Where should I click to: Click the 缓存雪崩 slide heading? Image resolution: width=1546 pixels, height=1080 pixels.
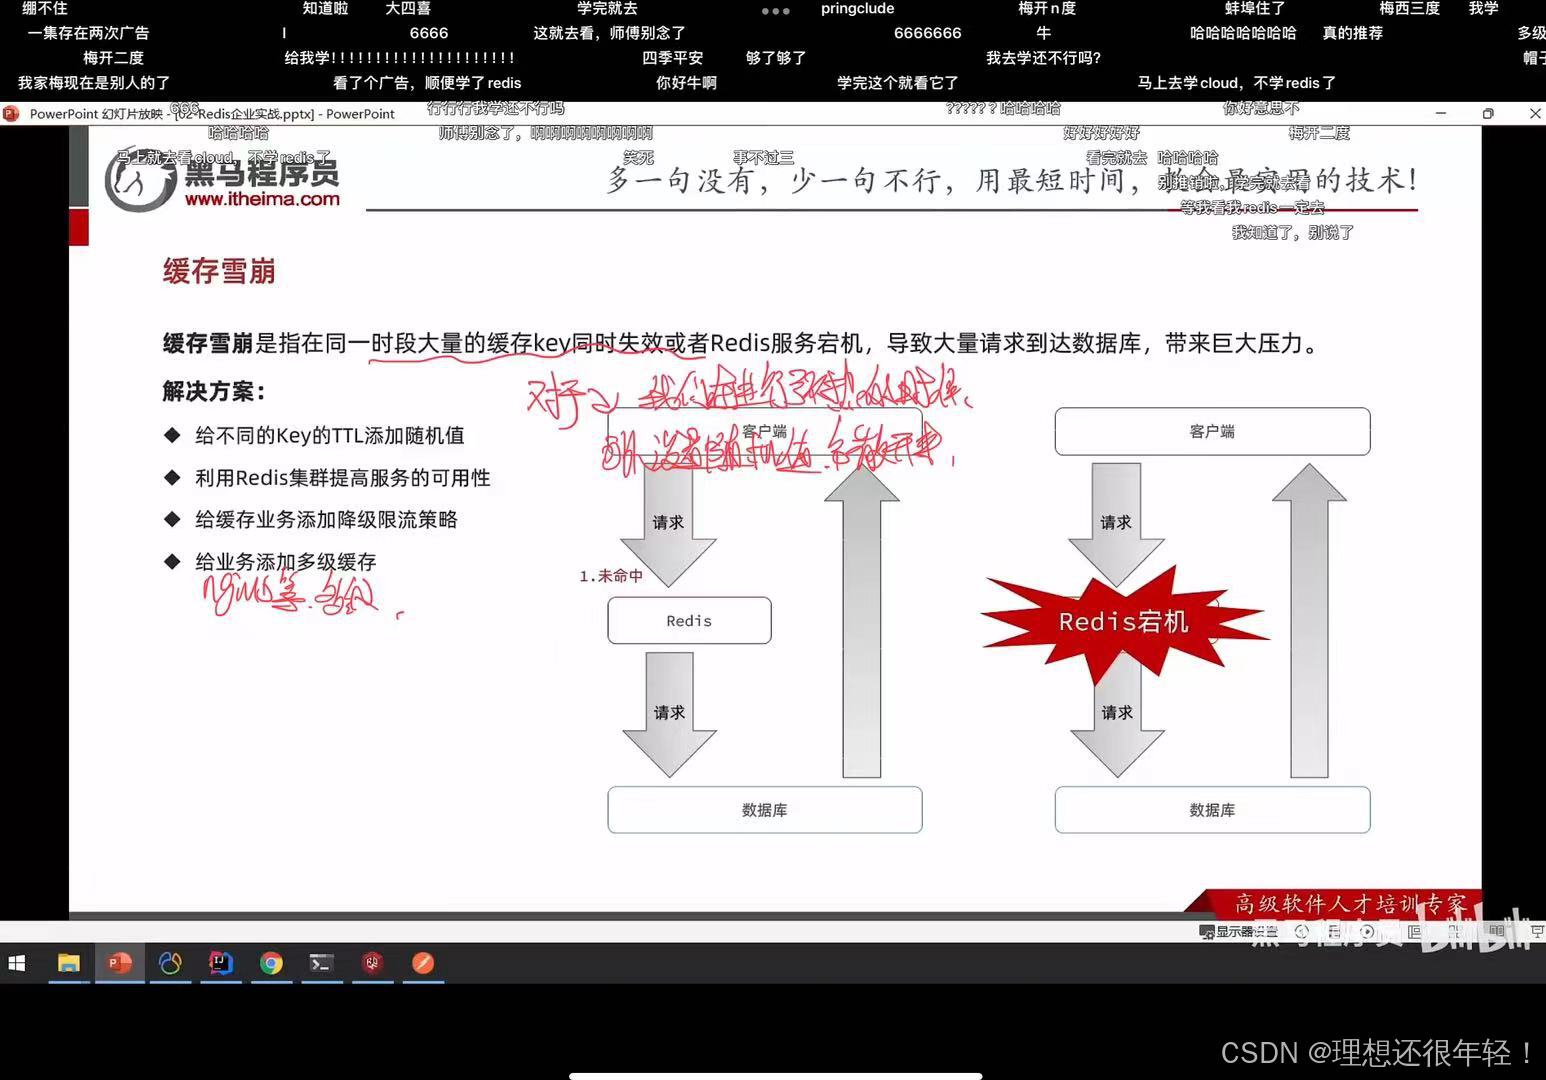click(x=219, y=271)
